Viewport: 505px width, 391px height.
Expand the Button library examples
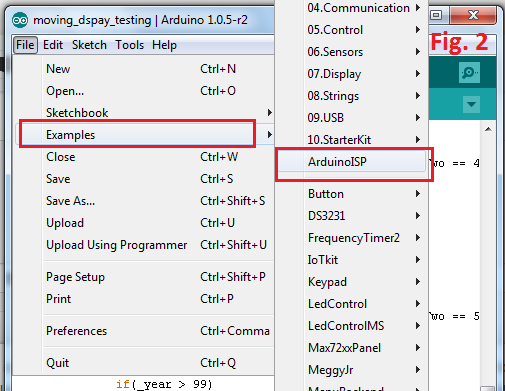(352, 194)
